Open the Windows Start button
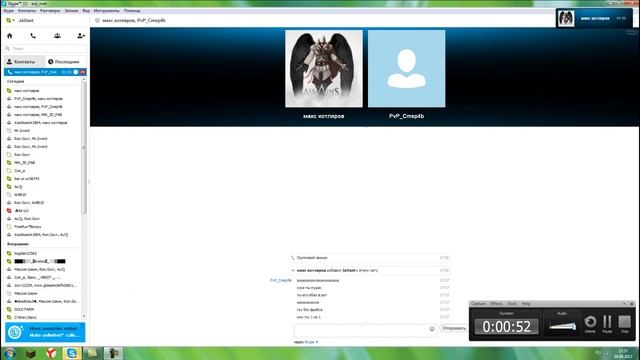Viewport: 640px width, 360px height. tap(9, 353)
